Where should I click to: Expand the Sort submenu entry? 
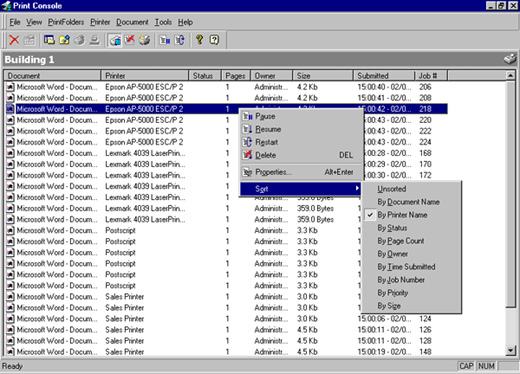pyautogui.click(x=301, y=189)
